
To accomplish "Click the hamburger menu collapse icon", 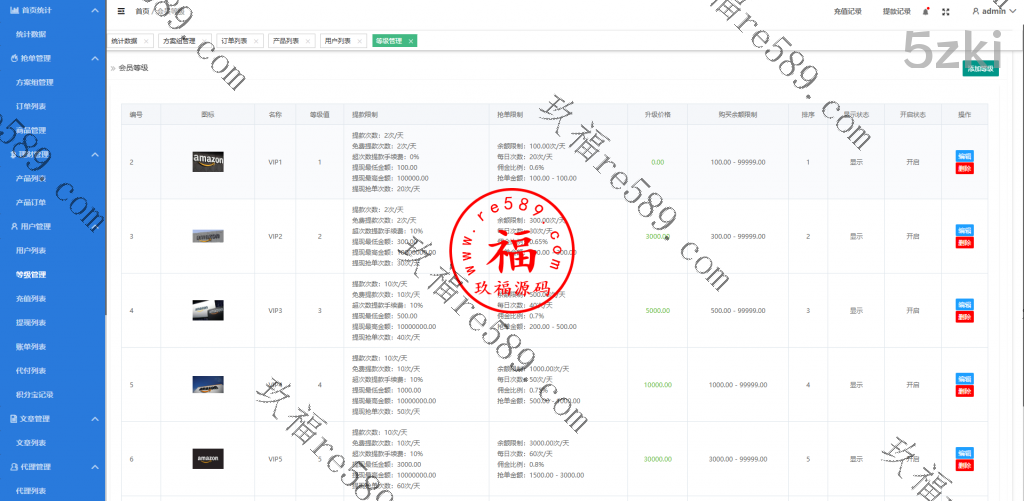I will point(121,11).
